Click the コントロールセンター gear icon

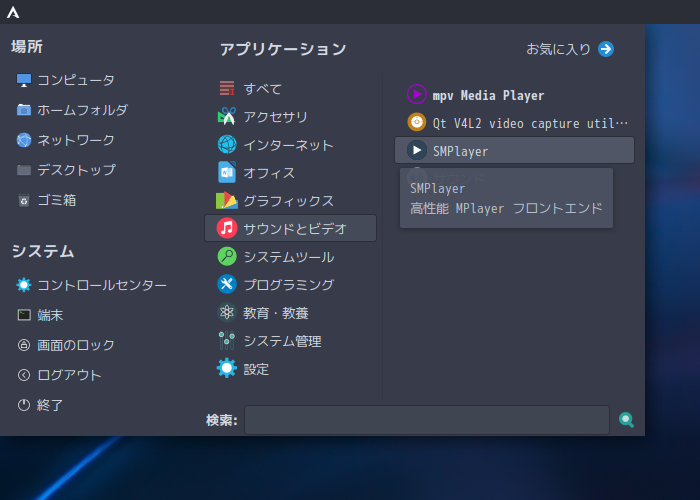pyautogui.click(x=24, y=285)
